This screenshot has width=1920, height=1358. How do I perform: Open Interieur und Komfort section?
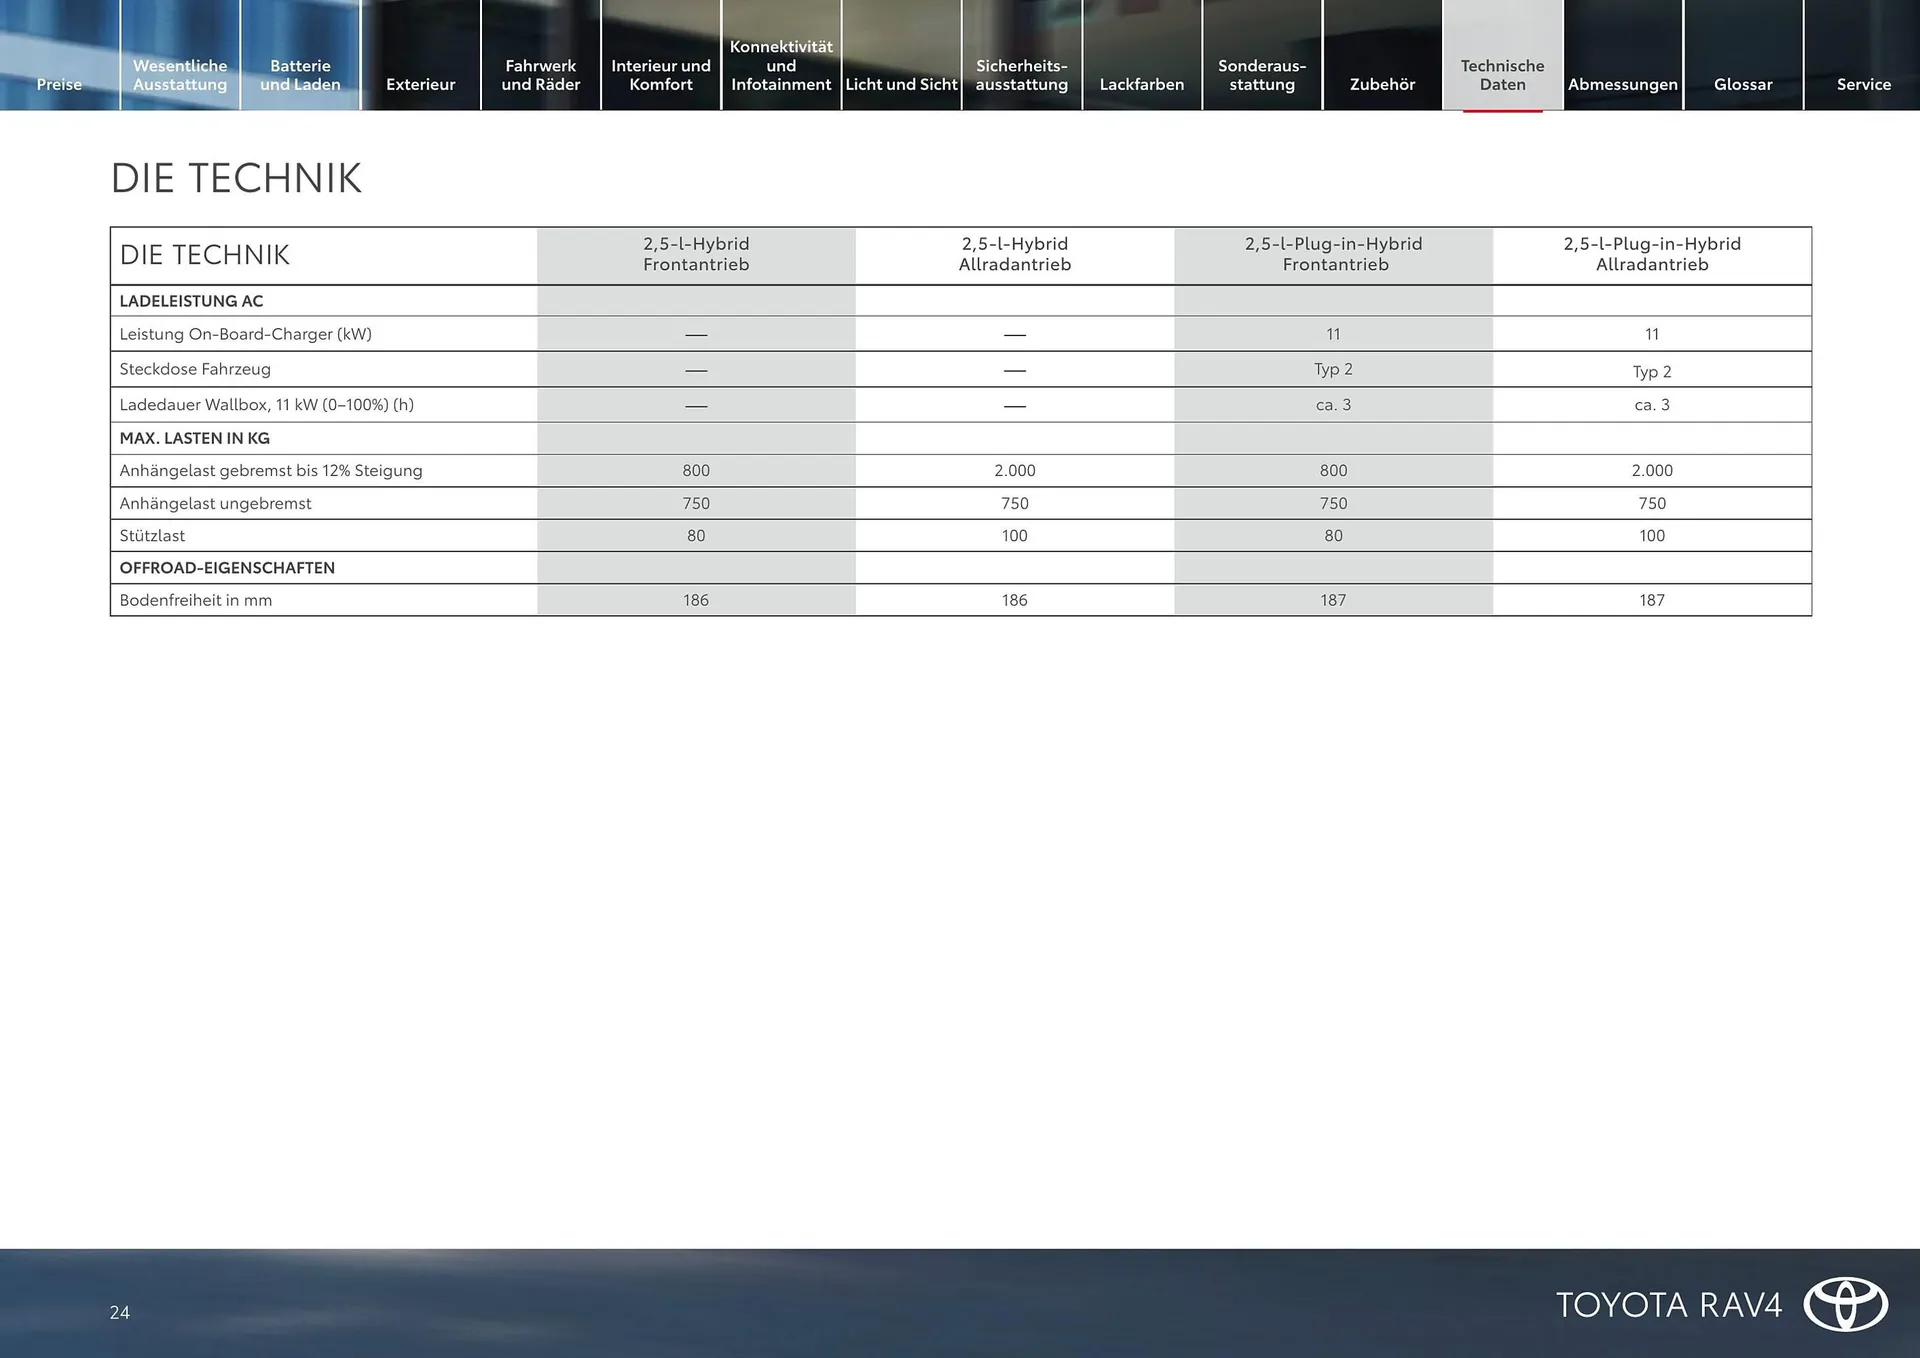click(x=660, y=75)
